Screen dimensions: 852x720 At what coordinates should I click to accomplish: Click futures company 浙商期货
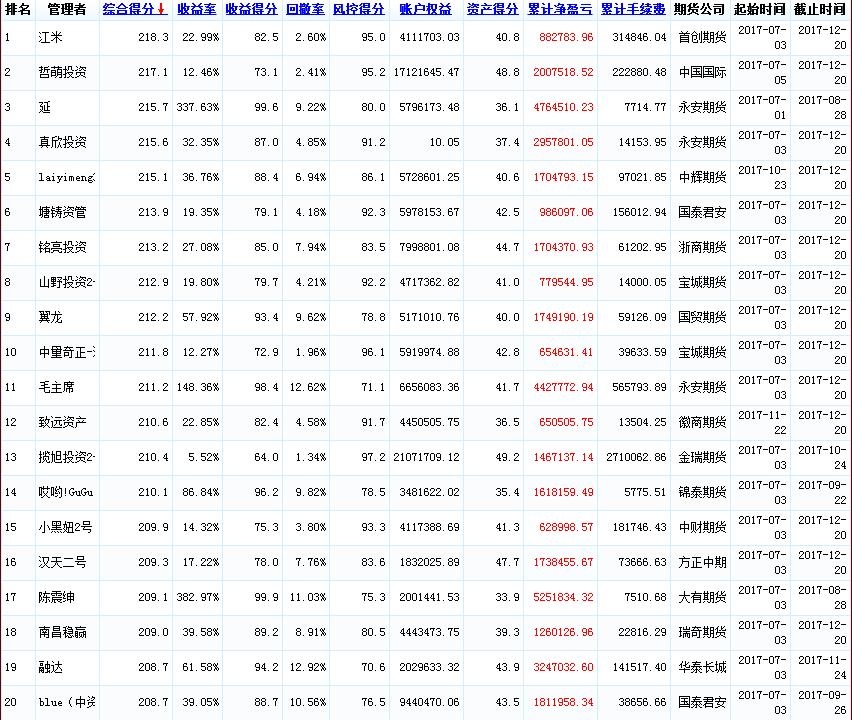[702, 247]
